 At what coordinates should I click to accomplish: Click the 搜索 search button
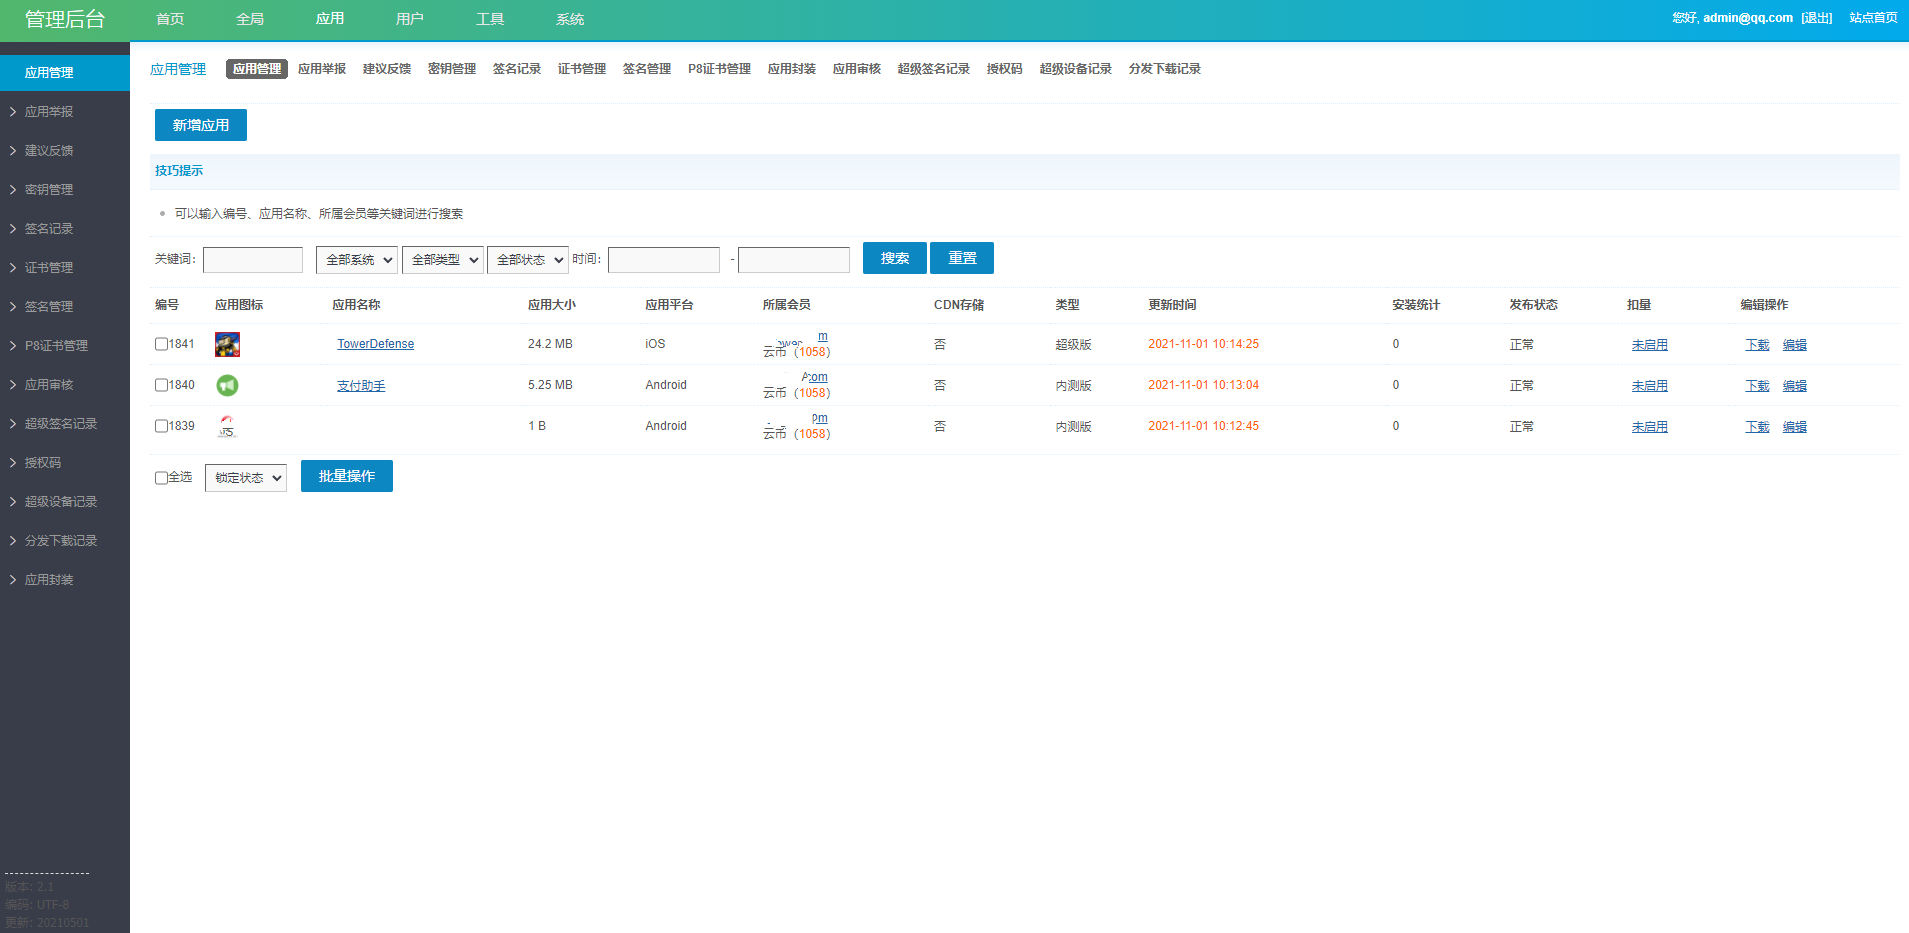point(894,258)
